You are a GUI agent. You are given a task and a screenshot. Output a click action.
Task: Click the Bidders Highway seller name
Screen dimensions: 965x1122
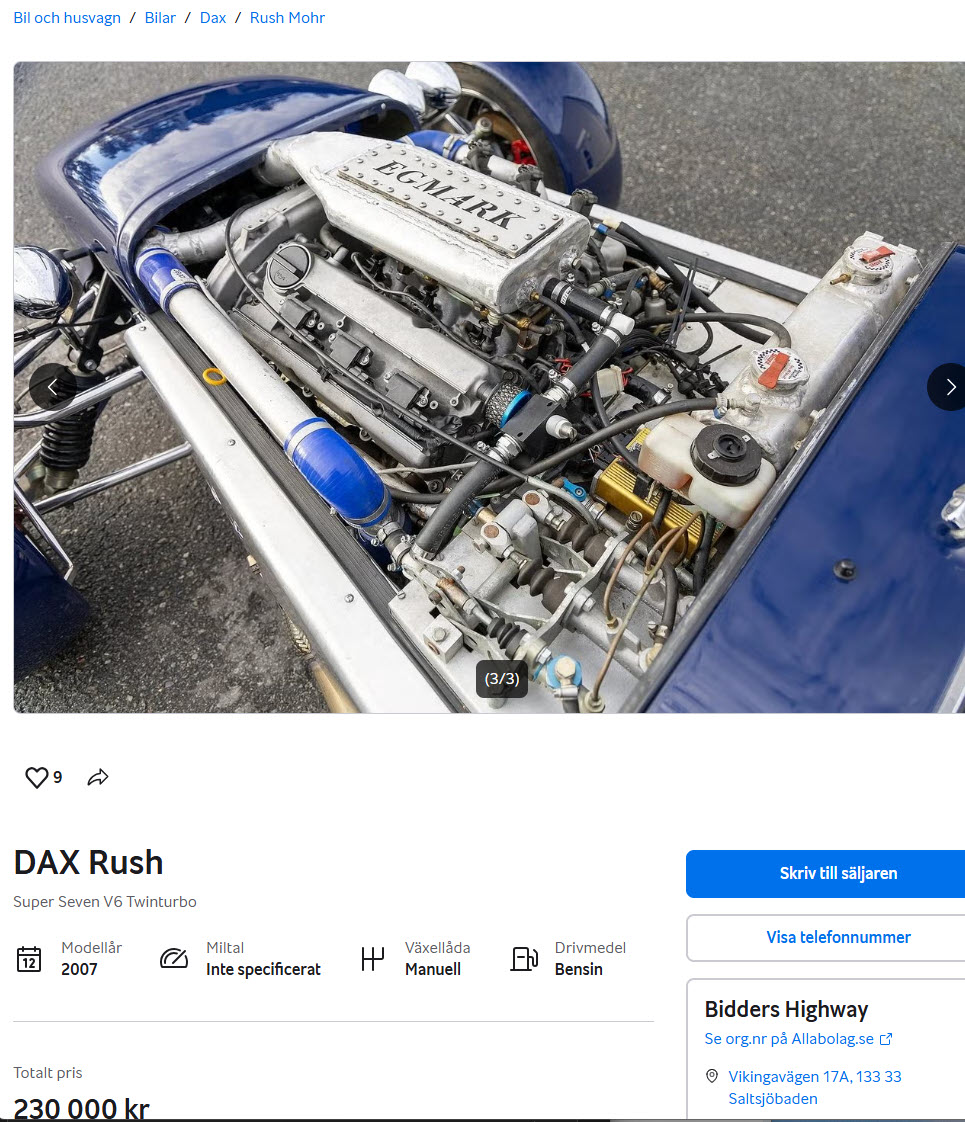click(786, 1009)
